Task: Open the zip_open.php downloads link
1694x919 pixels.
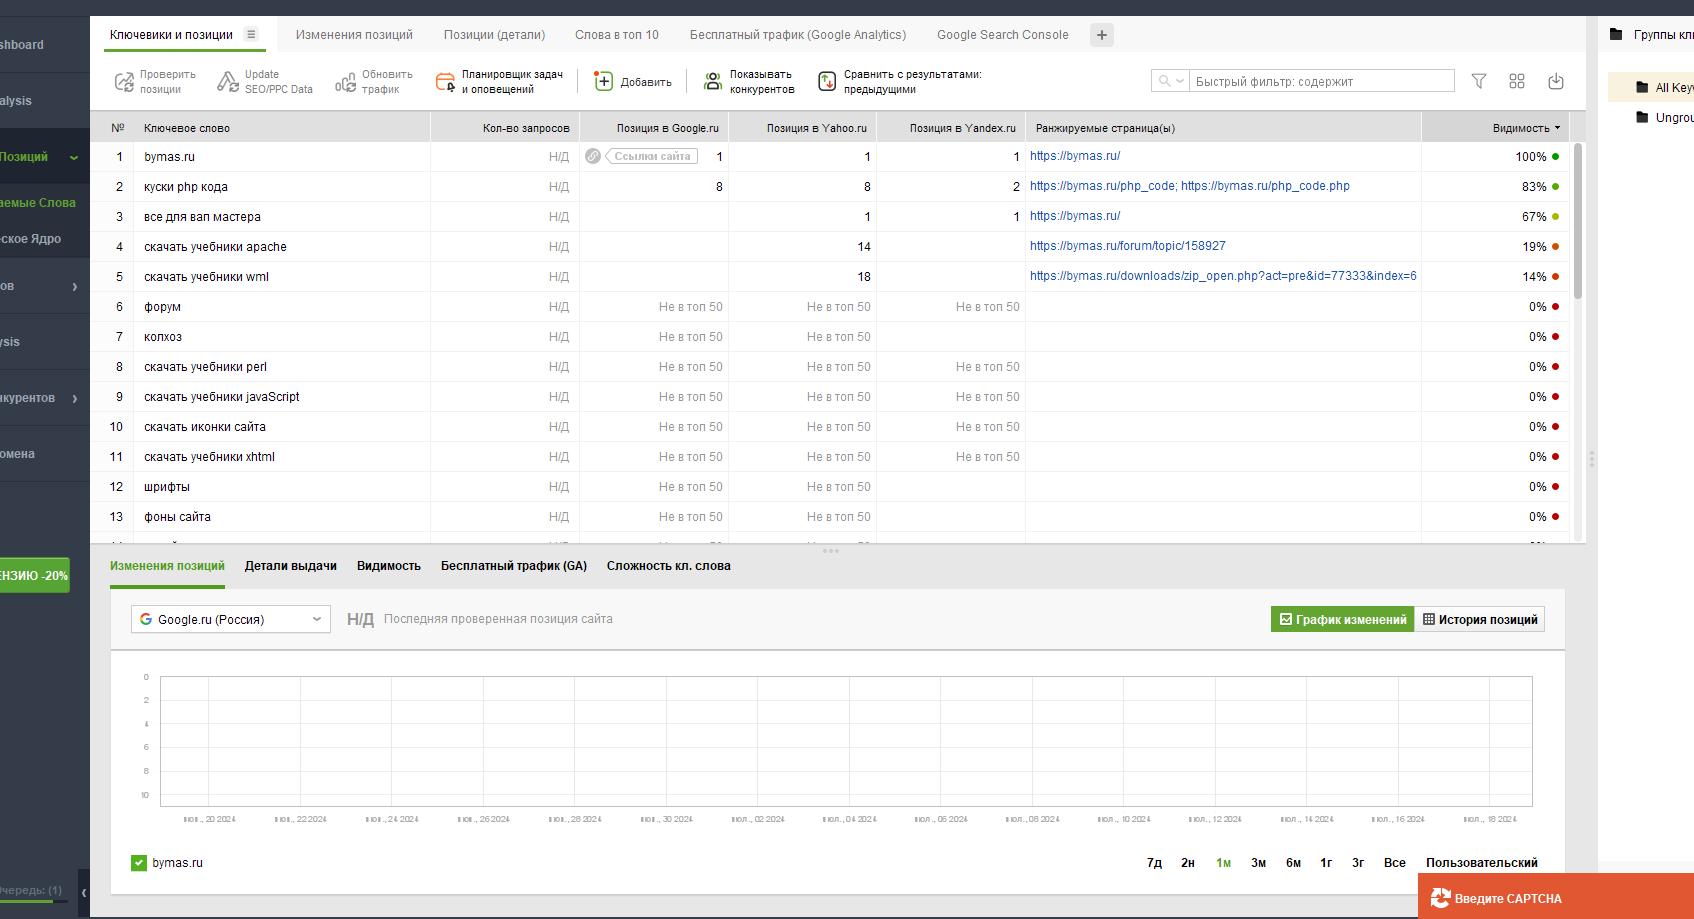Action: [1223, 276]
